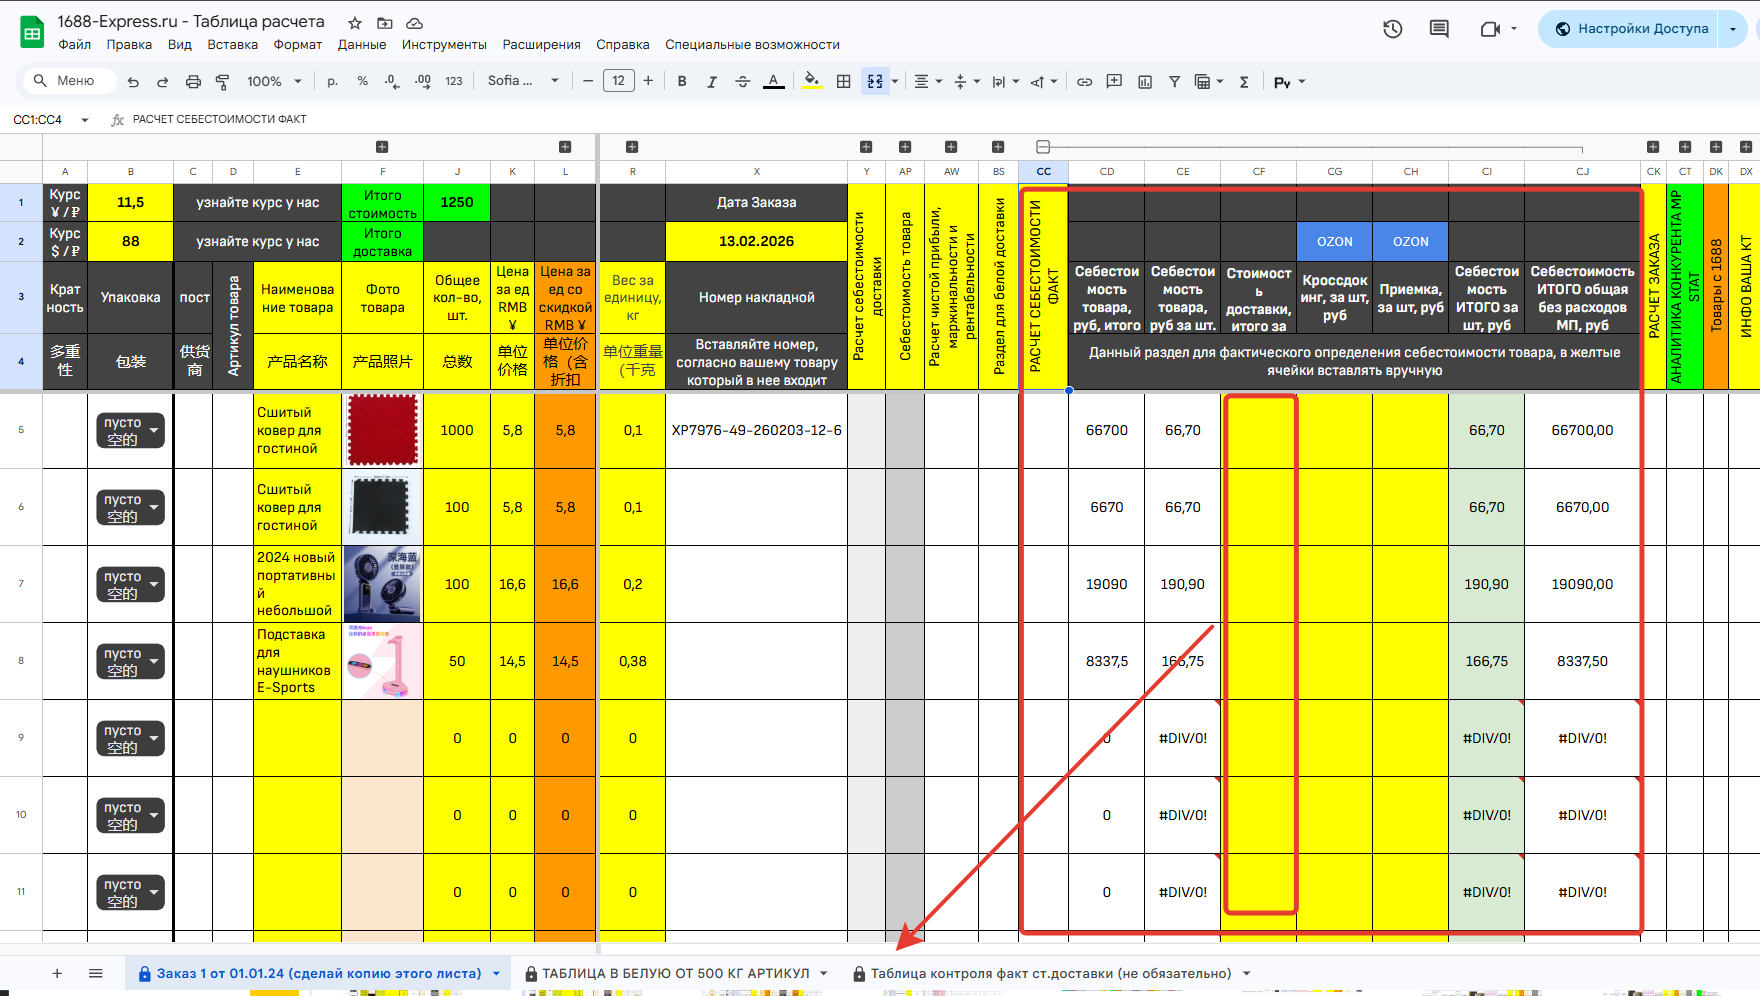
Task: Activate the Paint format tool
Action: click(x=223, y=82)
